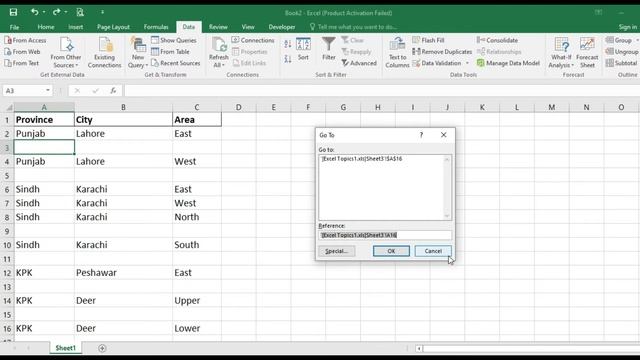
Task: Import data From Web
Action: pyautogui.click(x=22, y=52)
